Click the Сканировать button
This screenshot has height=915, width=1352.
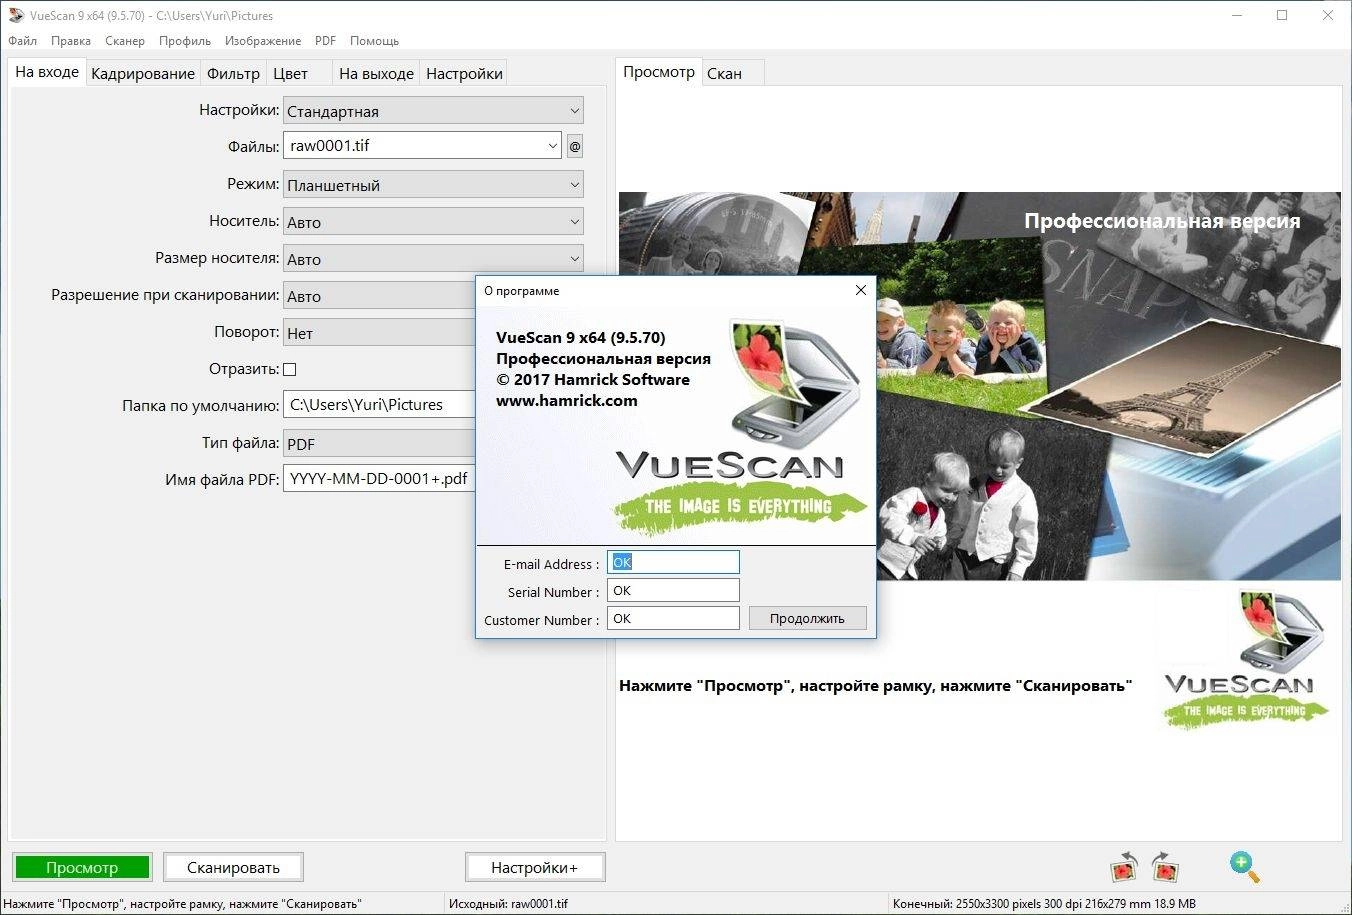(x=233, y=867)
